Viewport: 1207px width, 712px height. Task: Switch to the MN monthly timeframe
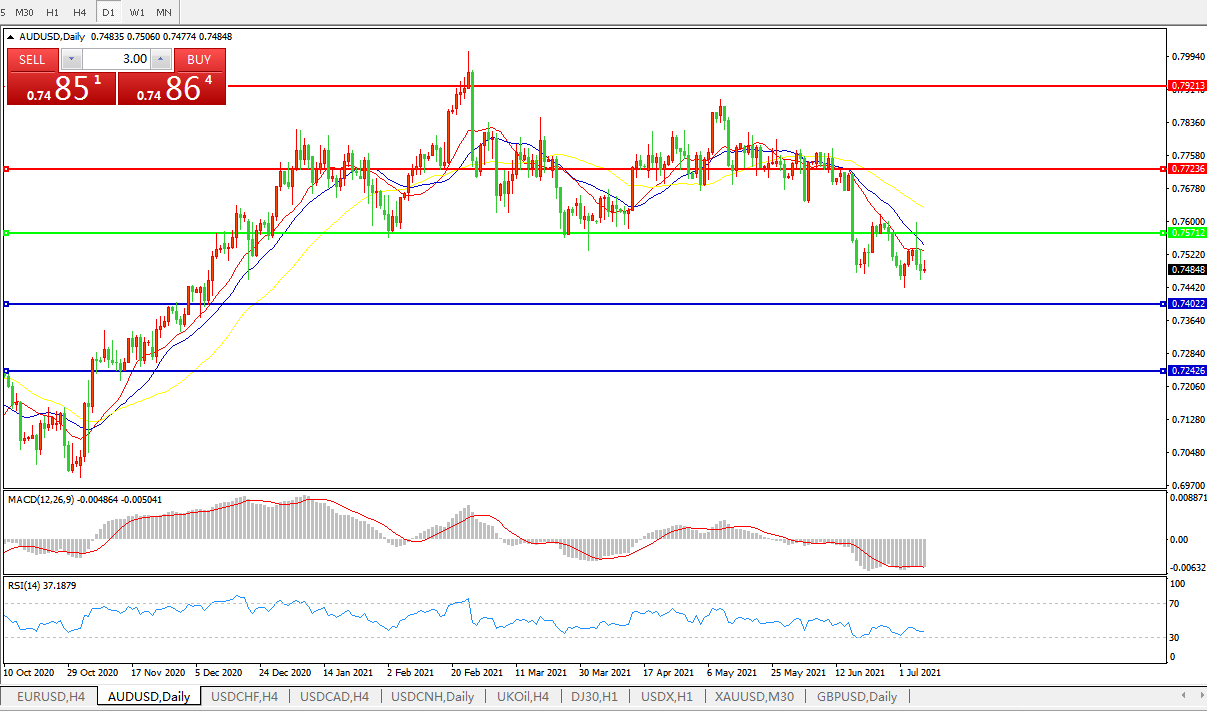(164, 12)
